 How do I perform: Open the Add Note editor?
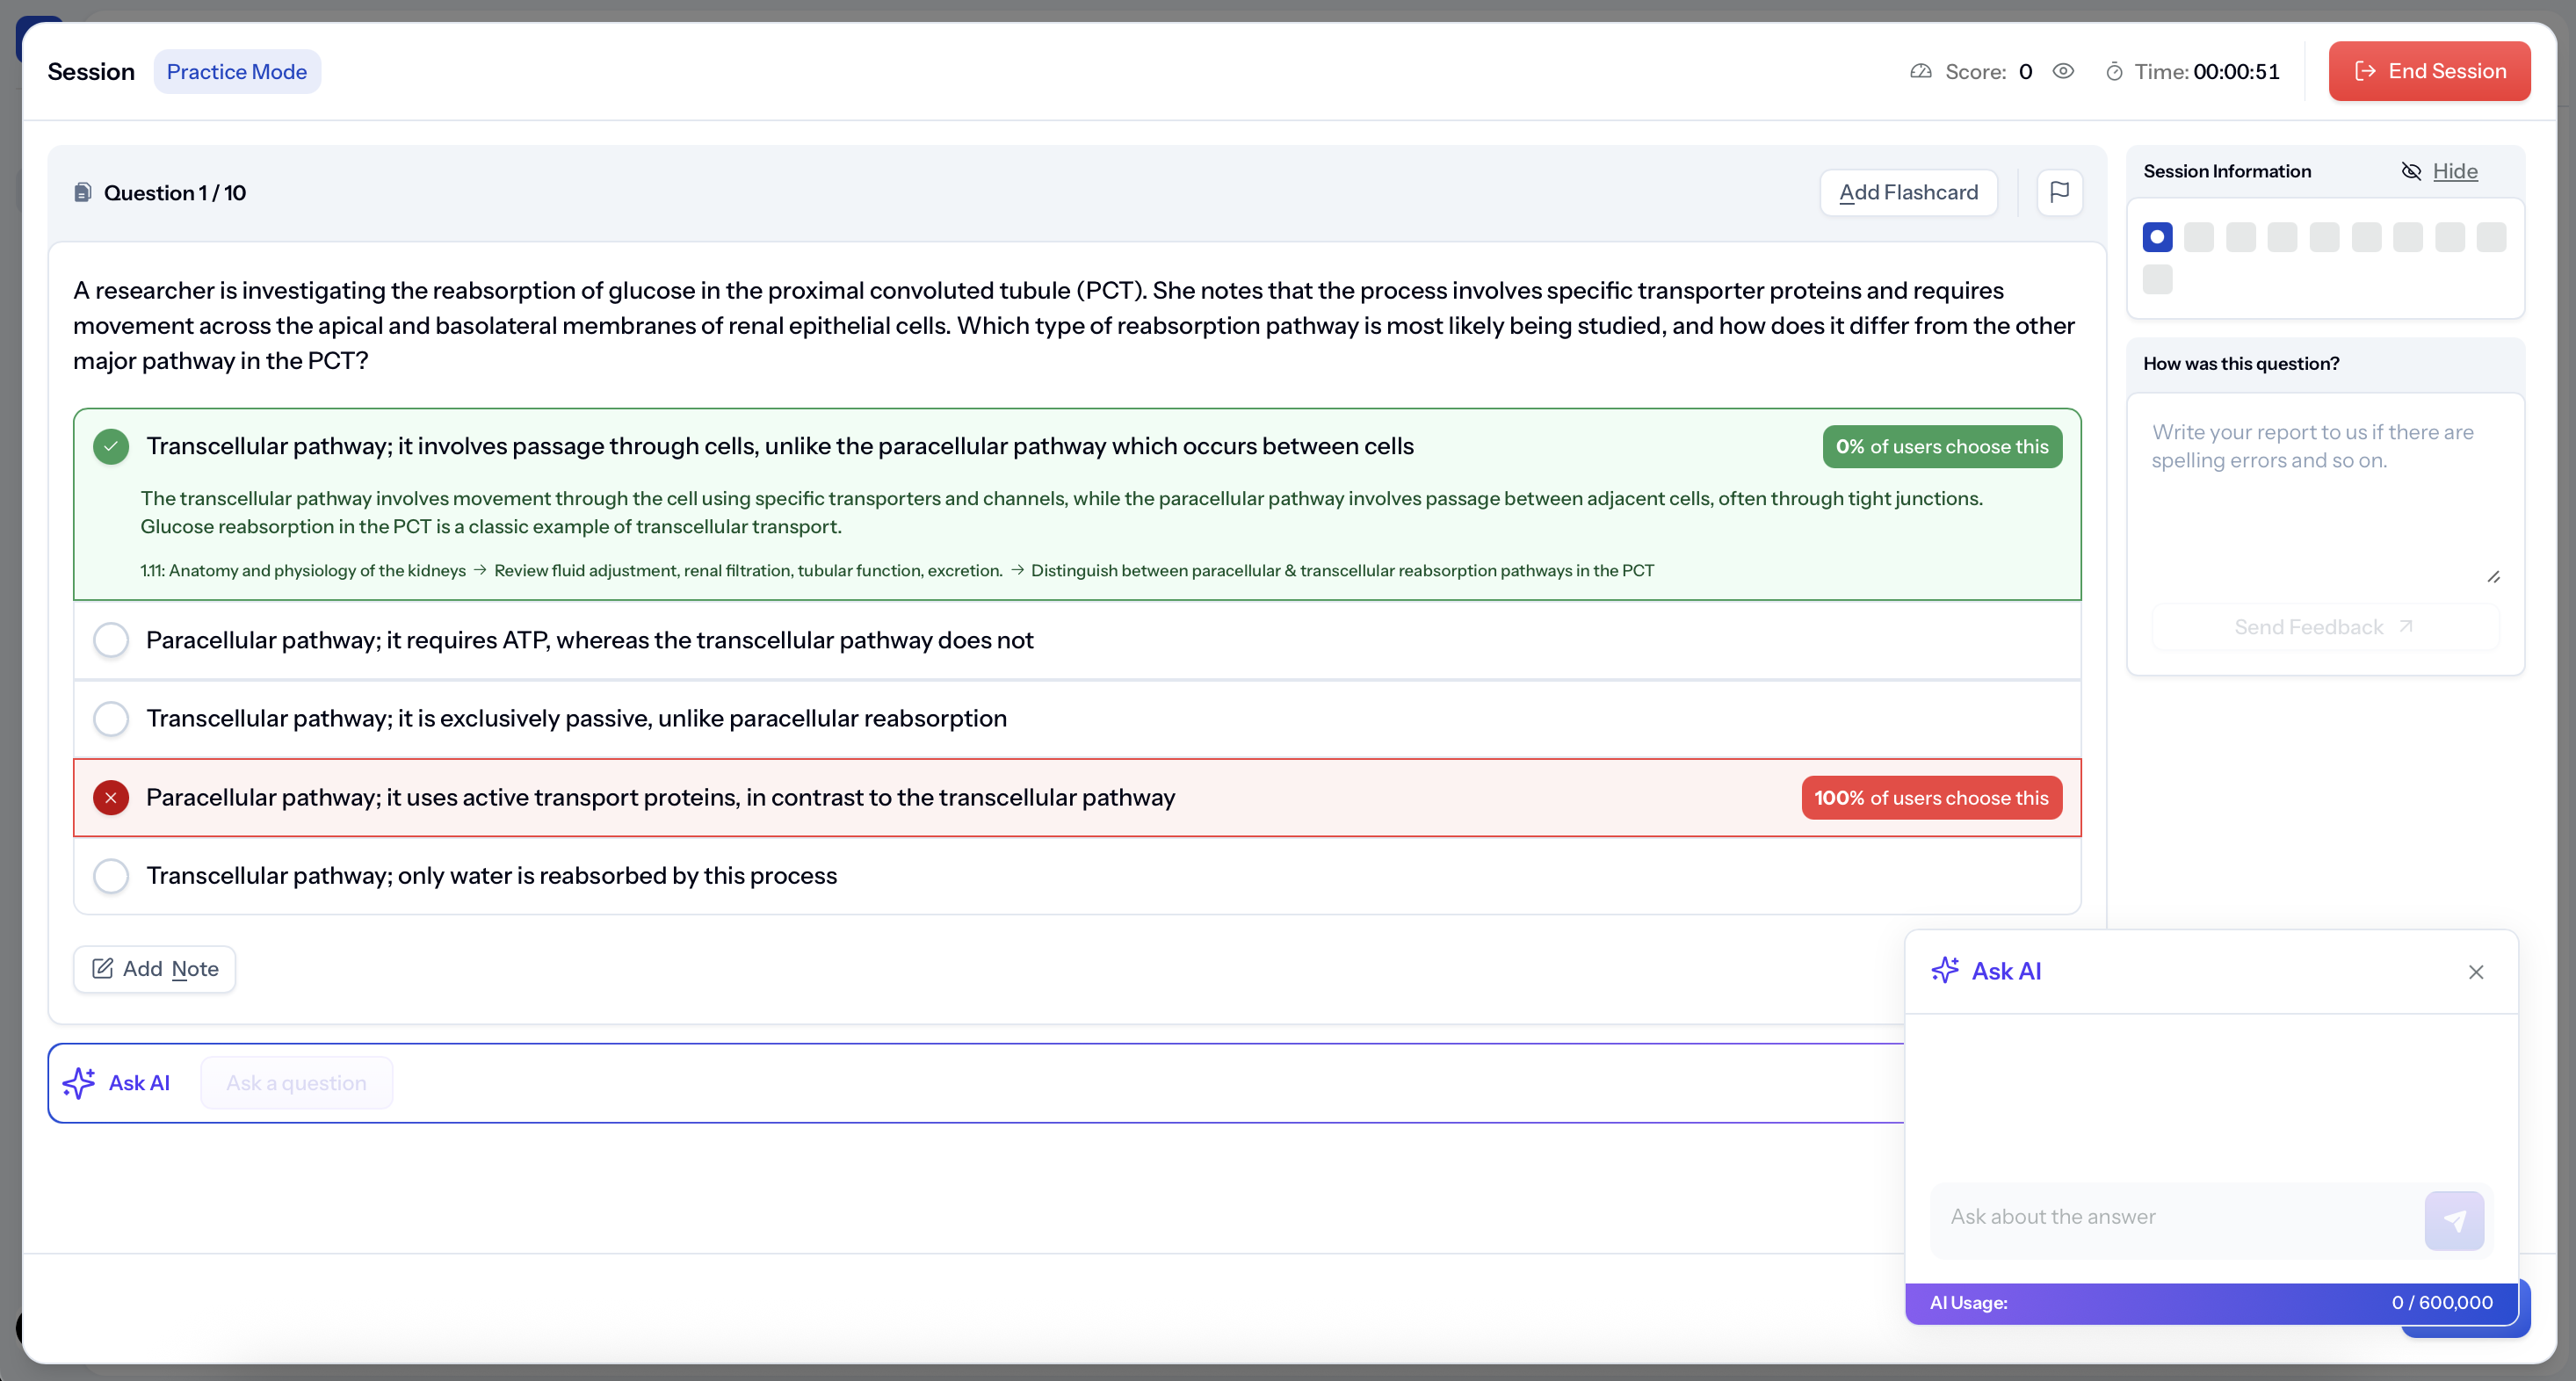pos(155,969)
